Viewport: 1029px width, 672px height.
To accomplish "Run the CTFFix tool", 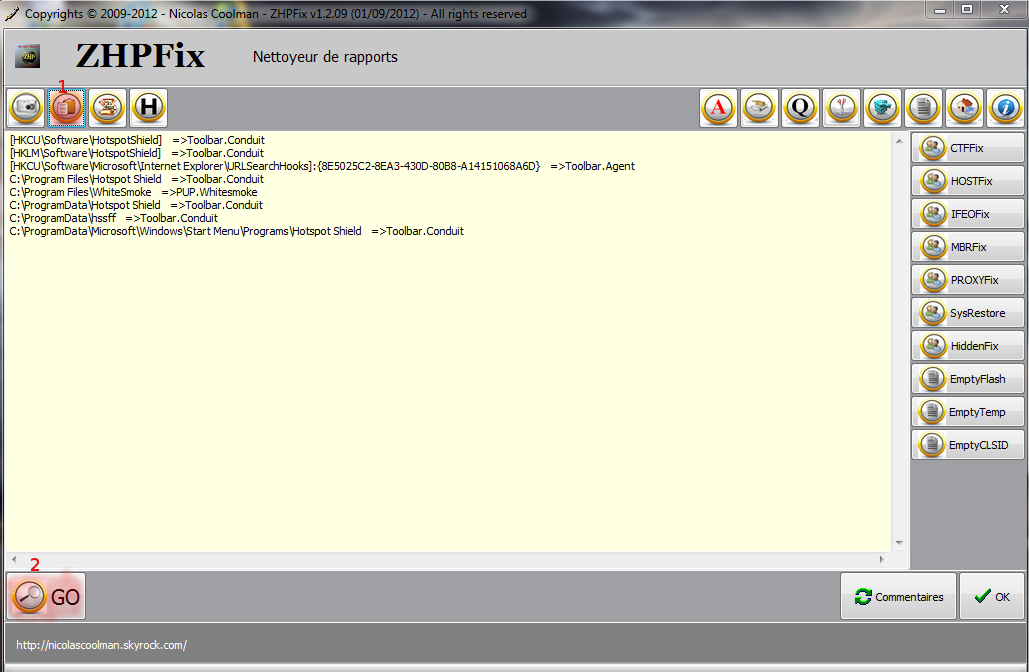I will pos(967,148).
